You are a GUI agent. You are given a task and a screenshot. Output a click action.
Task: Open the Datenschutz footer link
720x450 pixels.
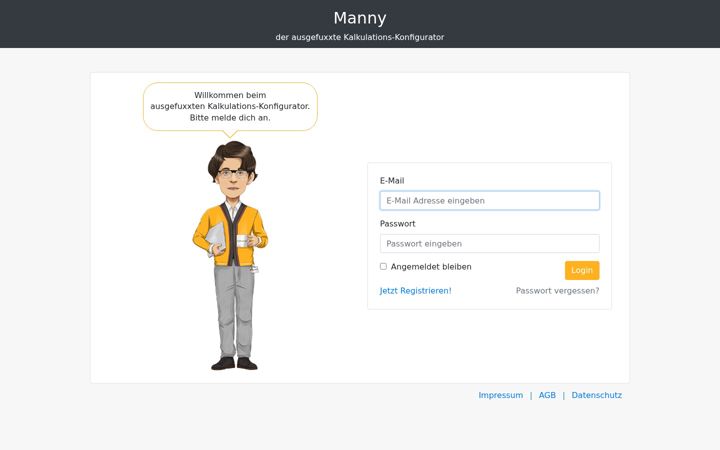tap(596, 395)
